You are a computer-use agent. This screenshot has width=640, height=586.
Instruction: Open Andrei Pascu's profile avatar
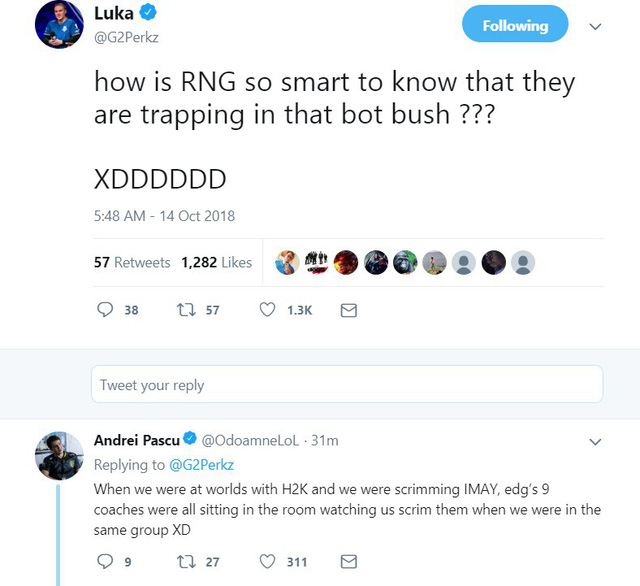(x=59, y=455)
